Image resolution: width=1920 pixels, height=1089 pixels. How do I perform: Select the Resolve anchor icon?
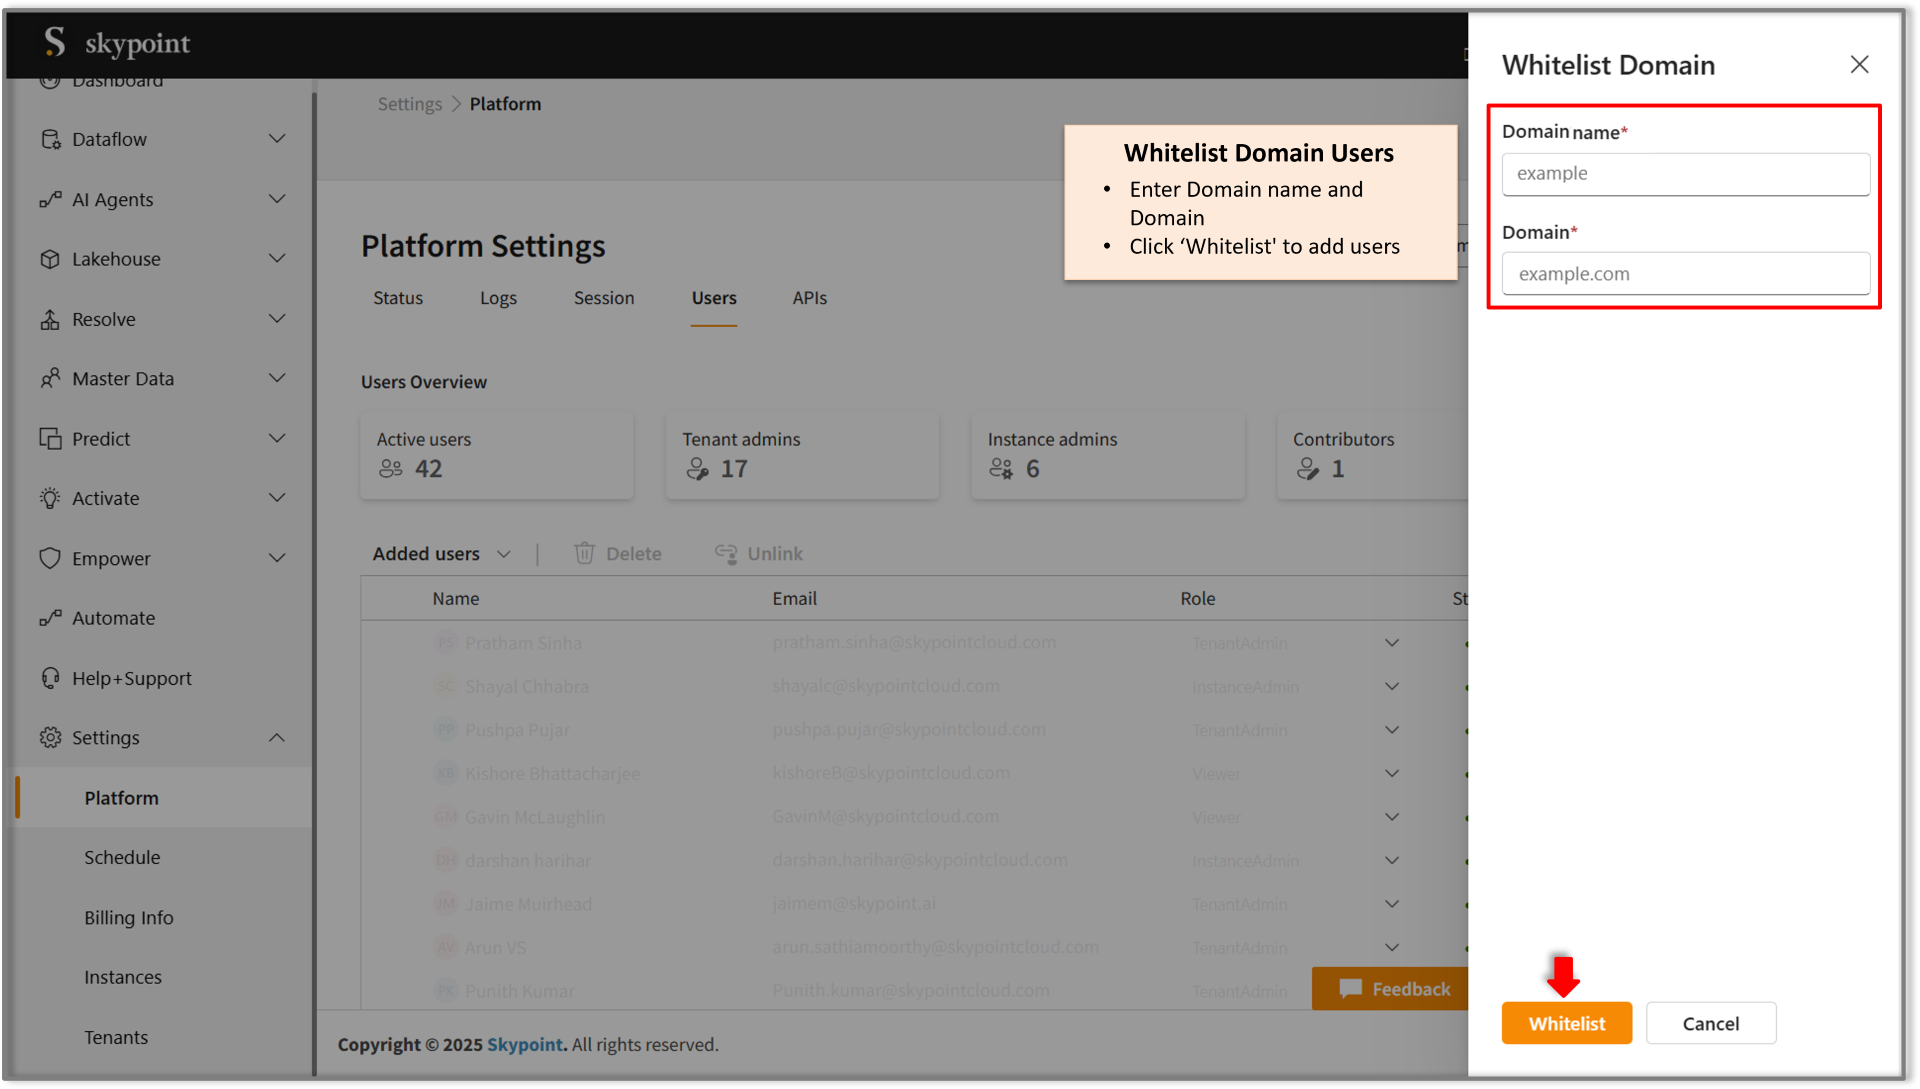50,319
